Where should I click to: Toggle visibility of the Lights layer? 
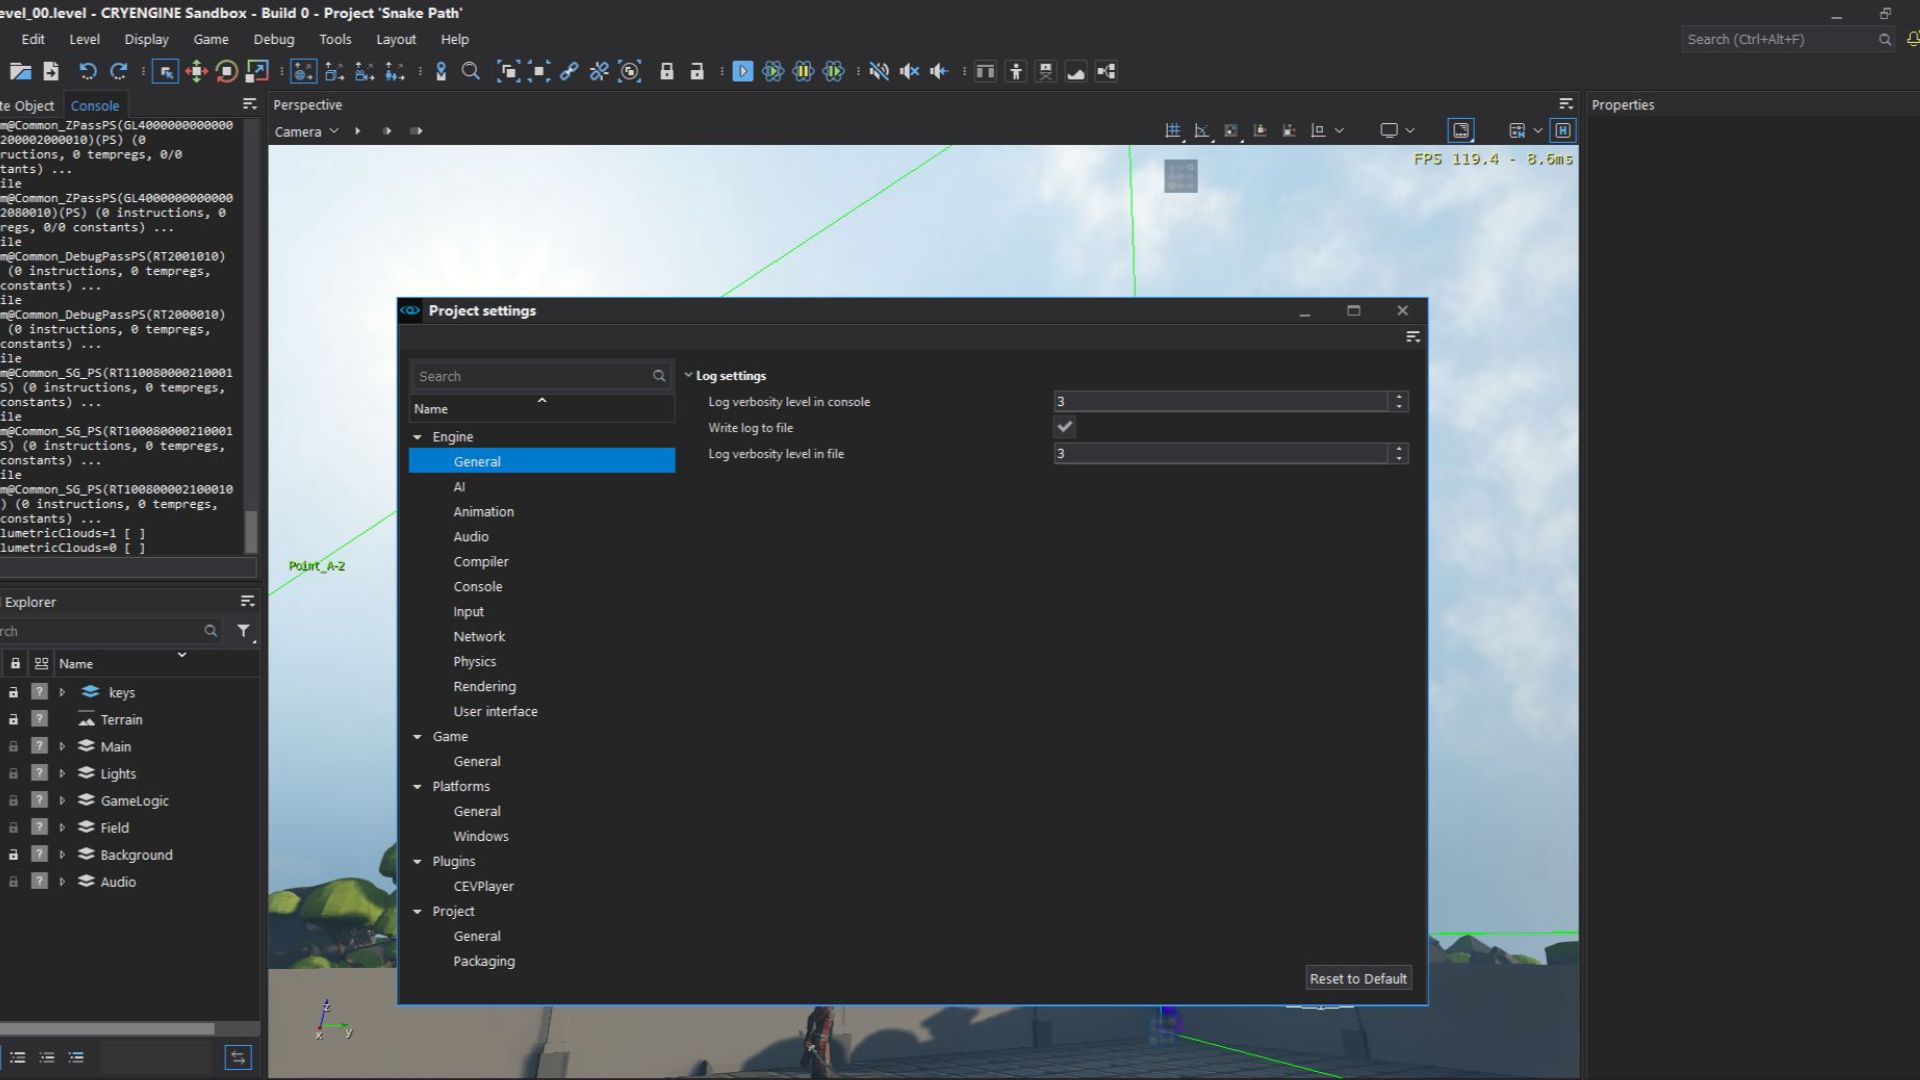tap(39, 773)
